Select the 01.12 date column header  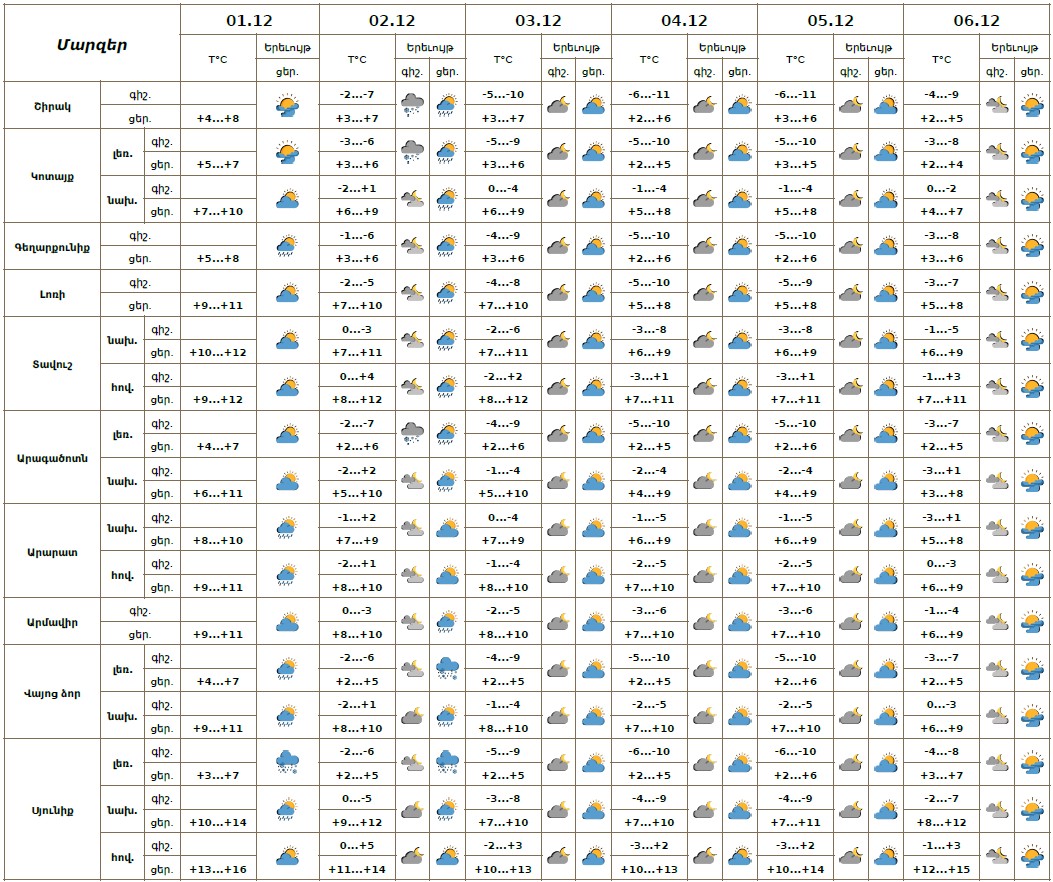[249, 20]
